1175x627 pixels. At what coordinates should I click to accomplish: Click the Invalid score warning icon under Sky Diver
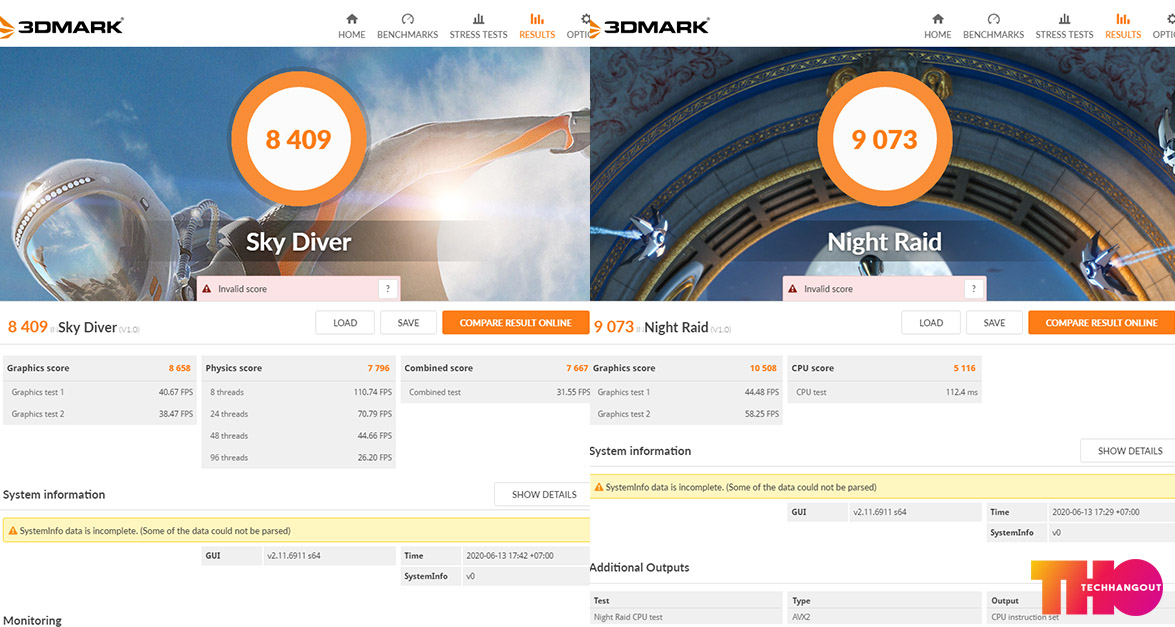[207, 288]
